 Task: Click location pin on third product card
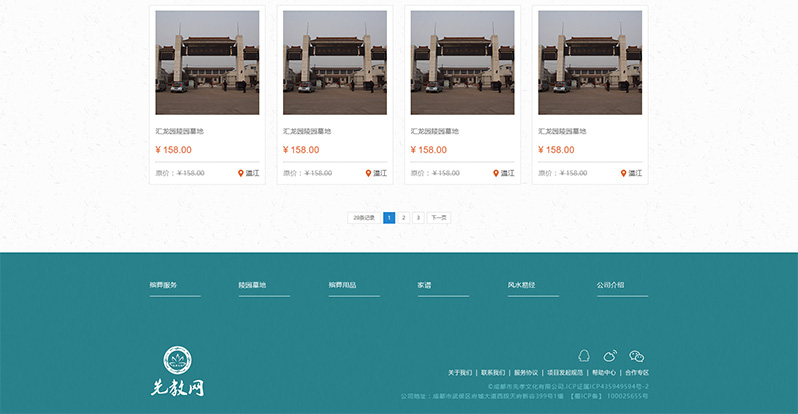(x=496, y=173)
